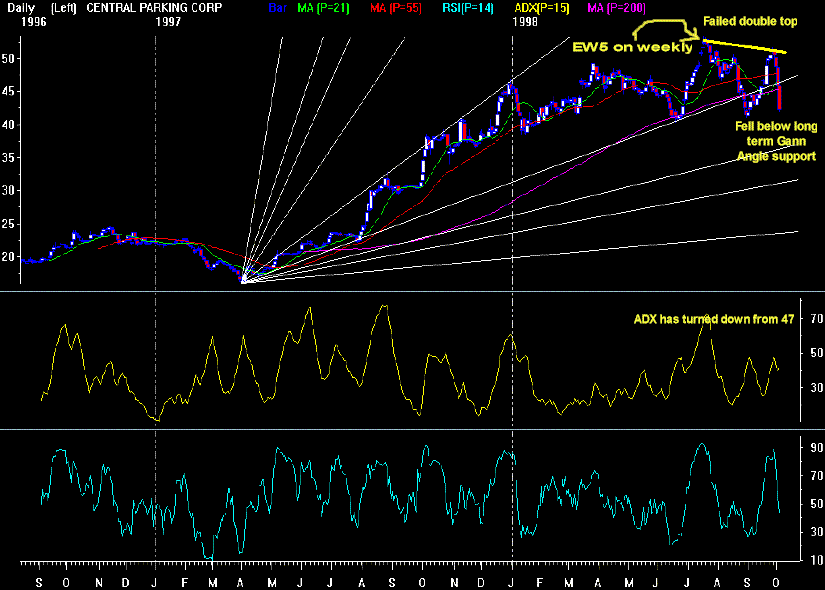Click the "EW5 on weekly" annotation
This screenshot has height=590, width=825.
pos(632,47)
